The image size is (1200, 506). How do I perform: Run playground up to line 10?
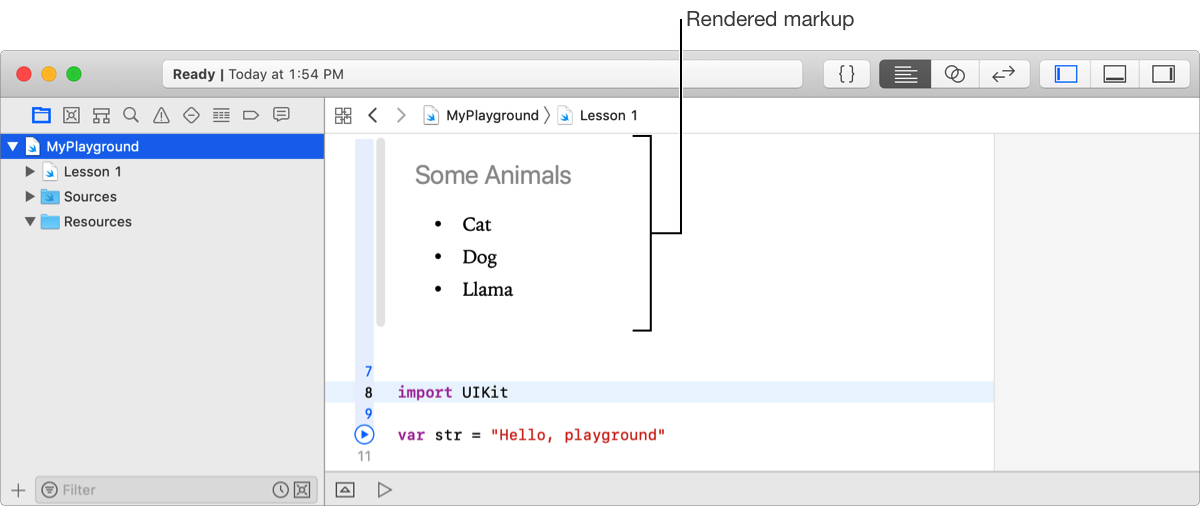pos(364,434)
